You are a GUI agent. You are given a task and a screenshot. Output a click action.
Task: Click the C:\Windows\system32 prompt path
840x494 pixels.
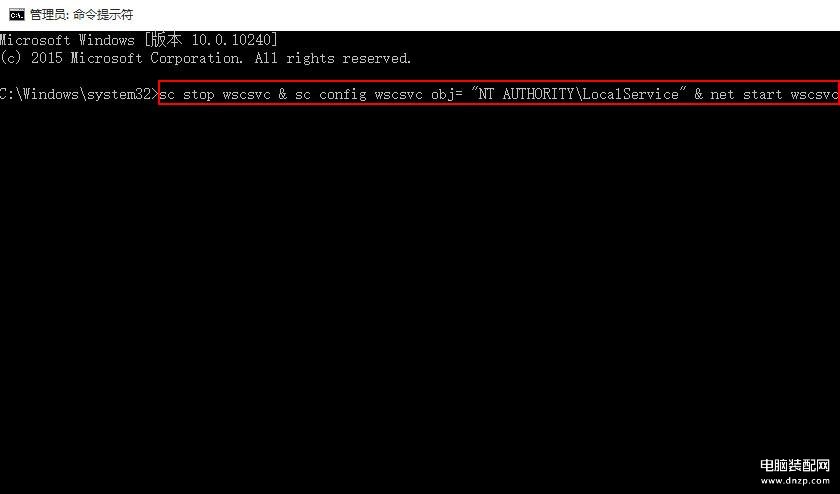click(x=77, y=94)
